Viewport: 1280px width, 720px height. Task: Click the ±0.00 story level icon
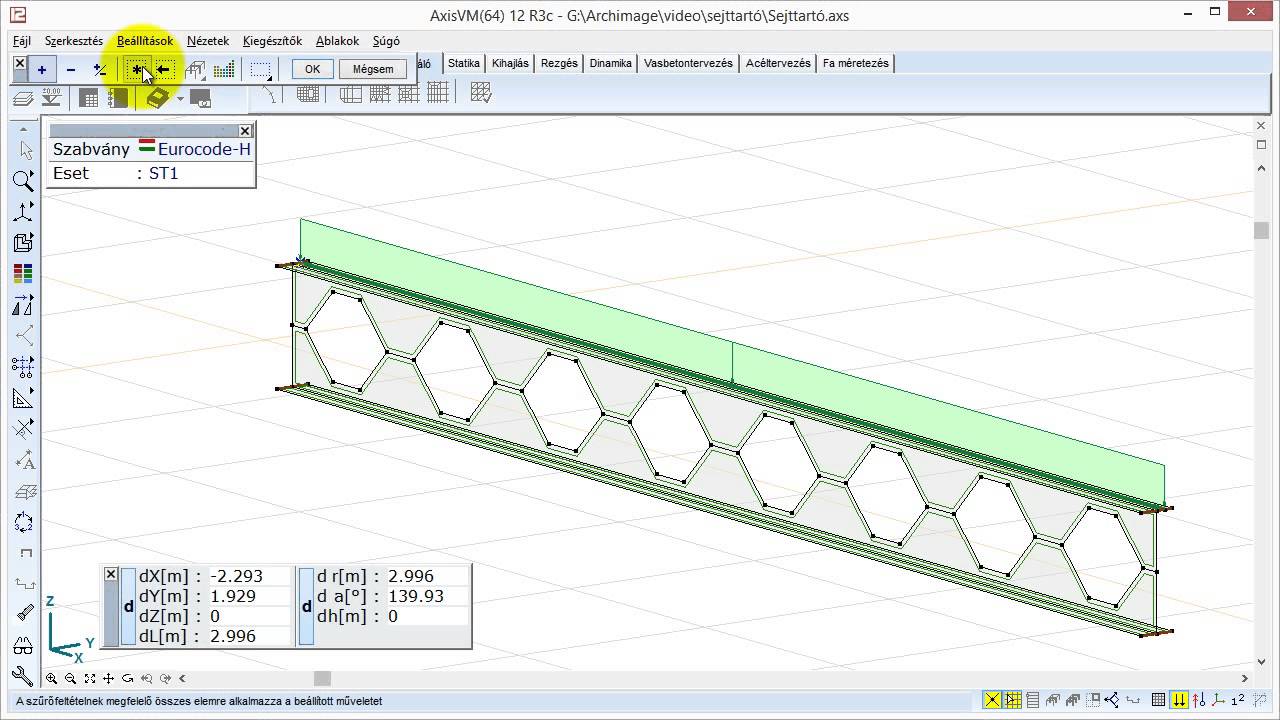click(51, 97)
